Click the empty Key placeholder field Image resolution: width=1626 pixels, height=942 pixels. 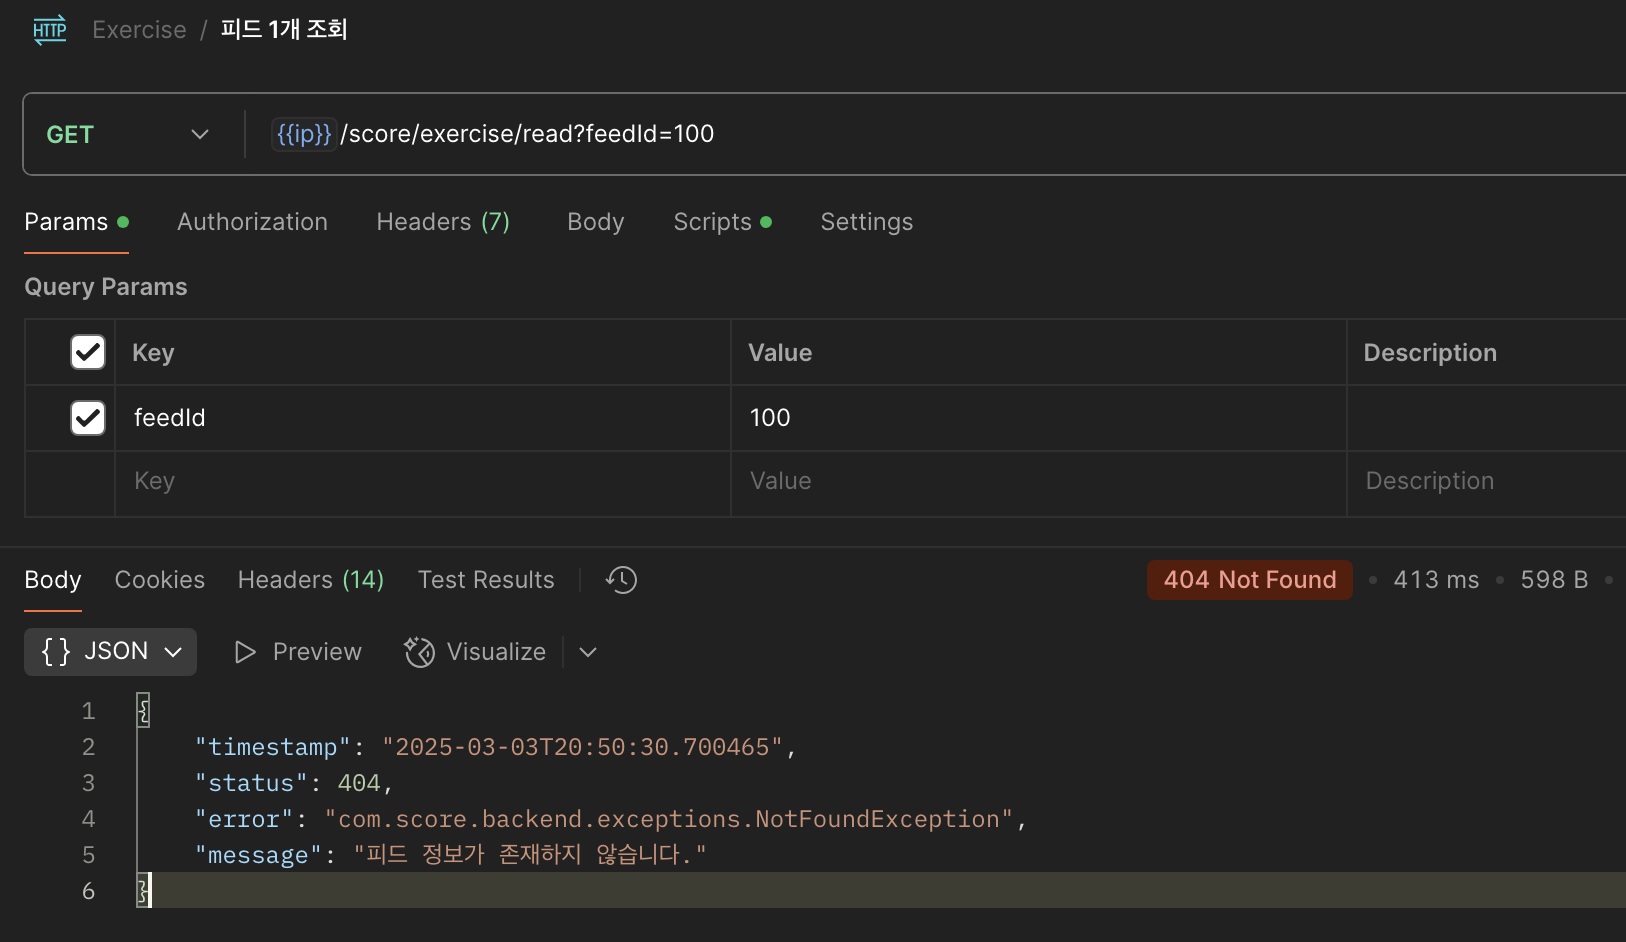(x=423, y=481)
